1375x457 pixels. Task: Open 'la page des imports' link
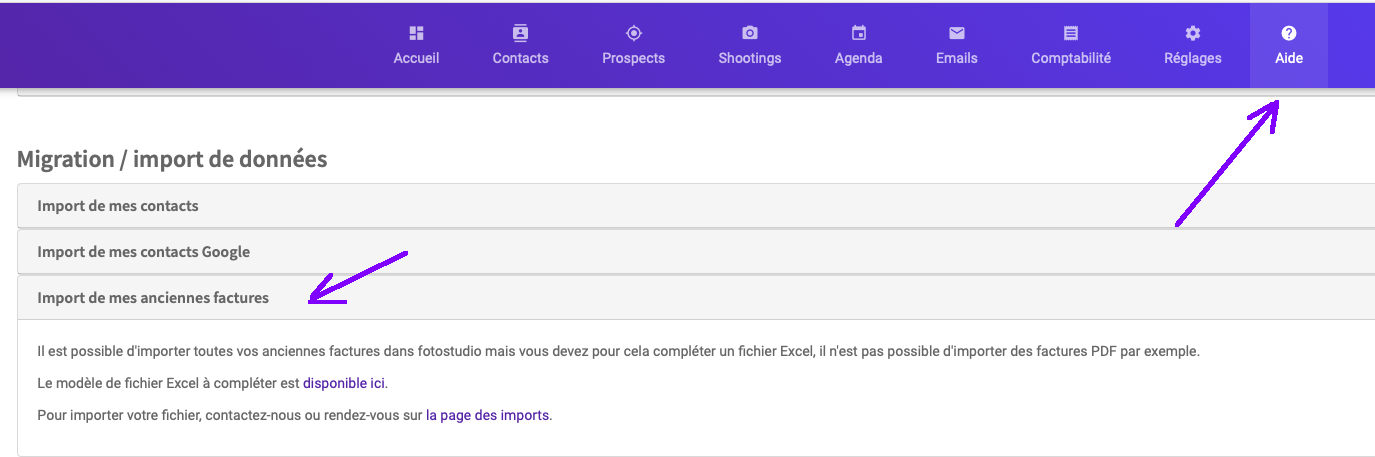[488, 414]
